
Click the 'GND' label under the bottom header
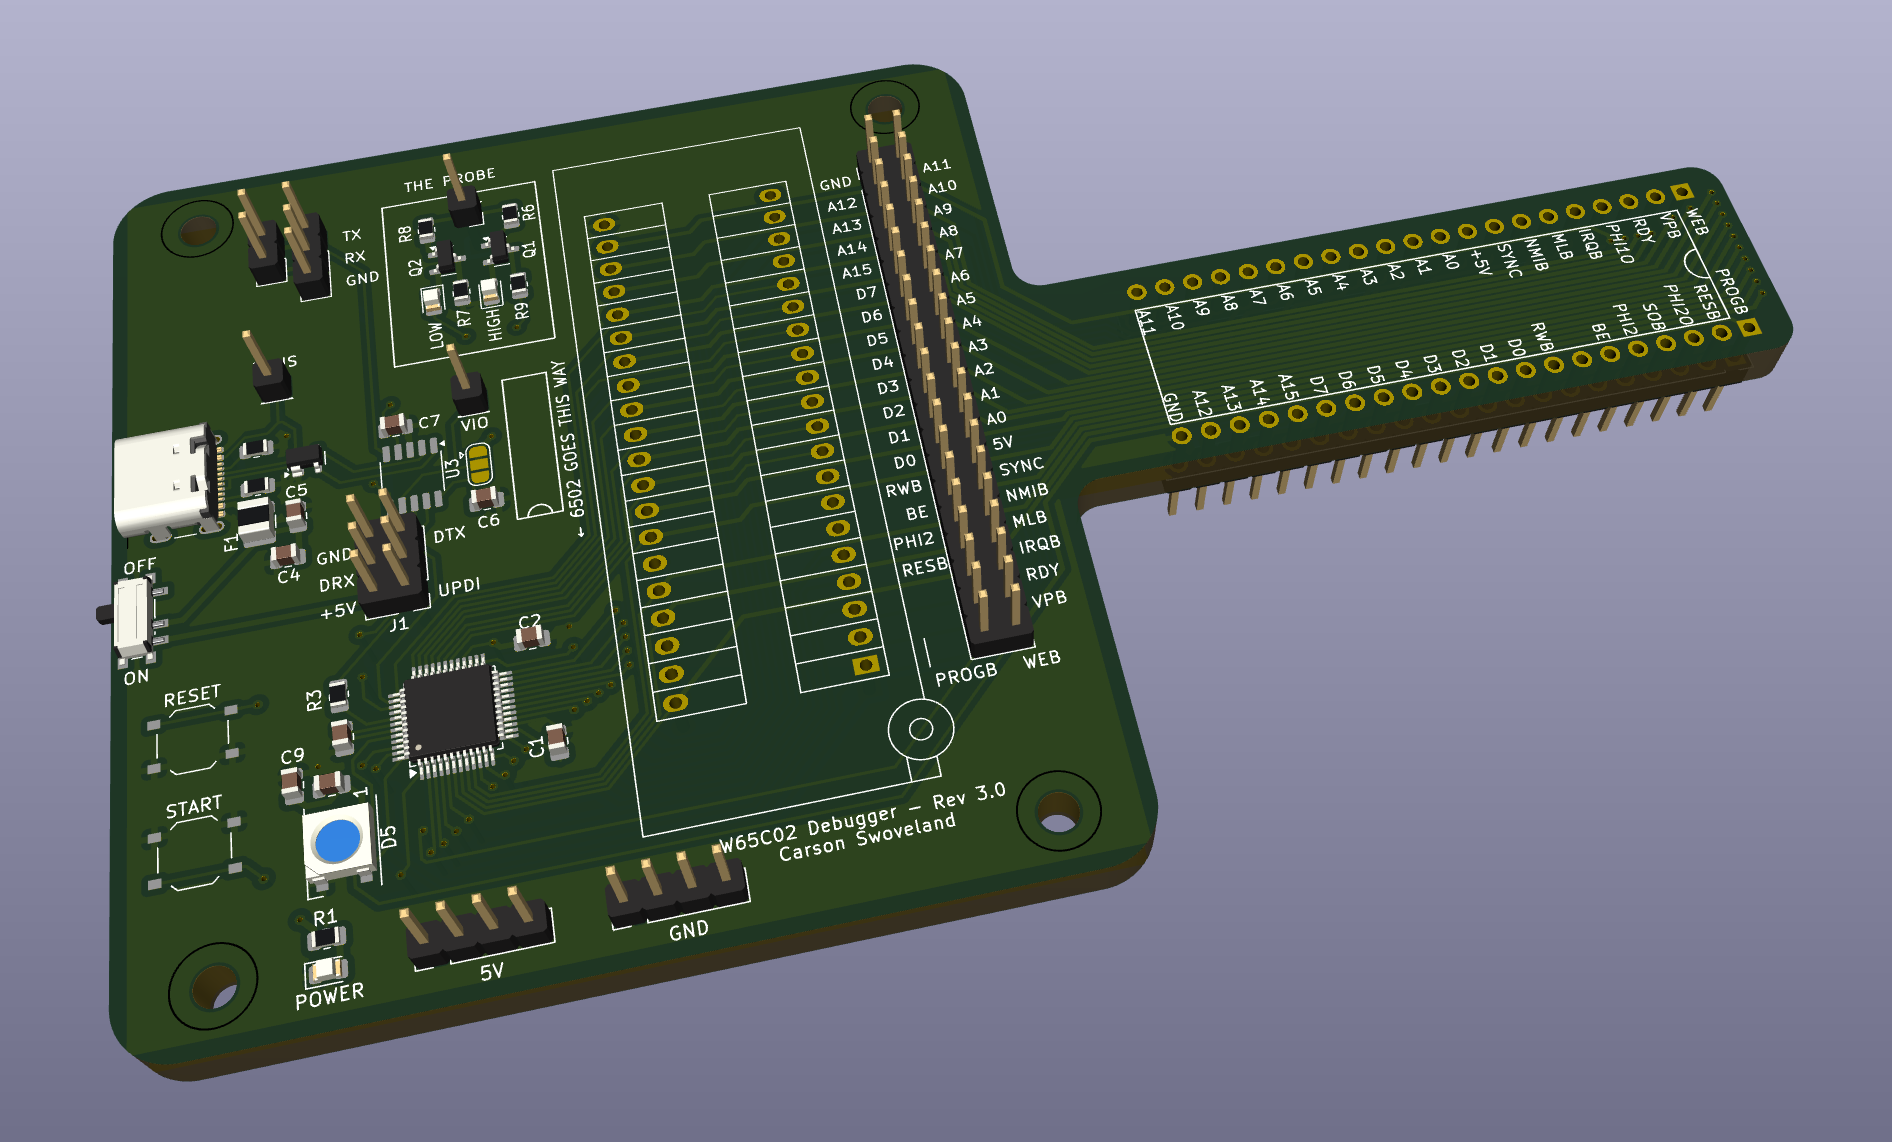coord(689,931)
